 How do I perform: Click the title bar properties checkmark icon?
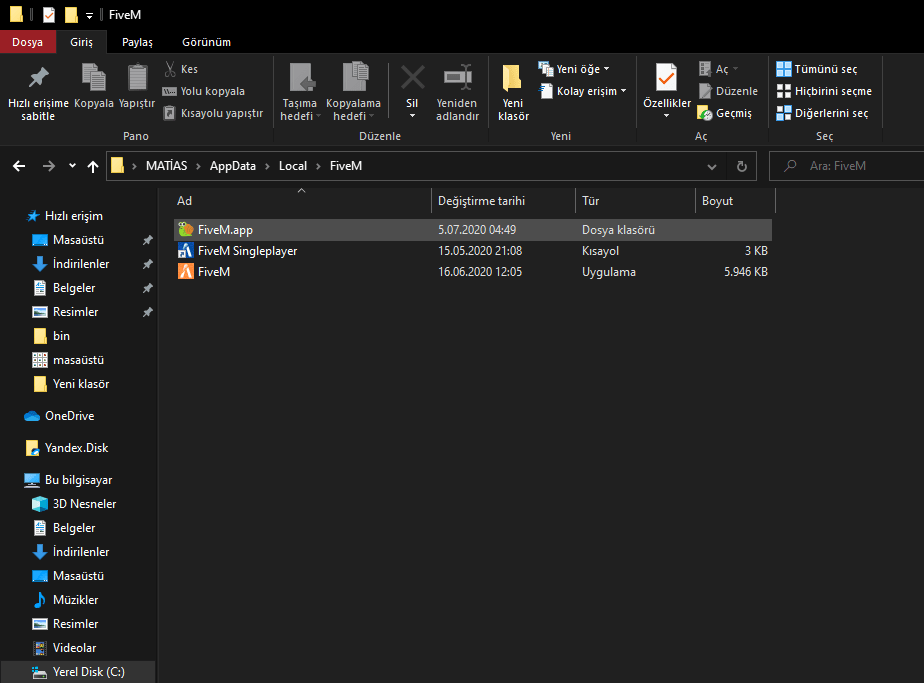pyautogui.click(x=49, y=14)
